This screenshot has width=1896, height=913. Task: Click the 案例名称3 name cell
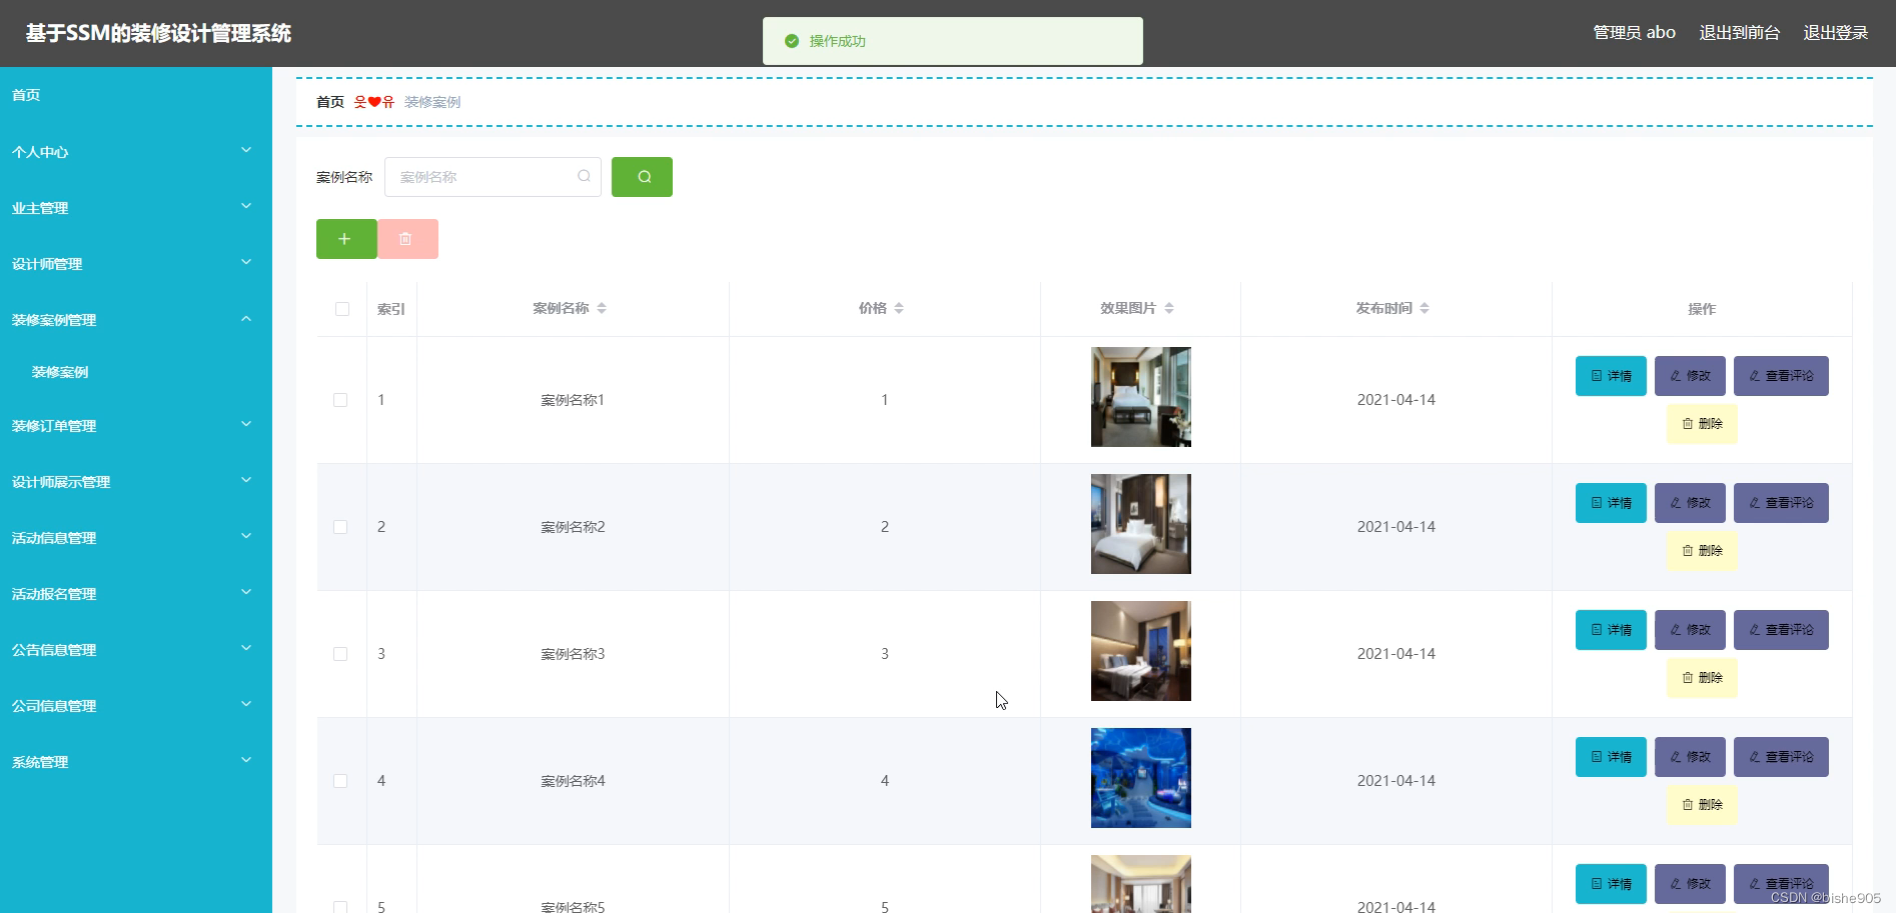pos(573,654)
